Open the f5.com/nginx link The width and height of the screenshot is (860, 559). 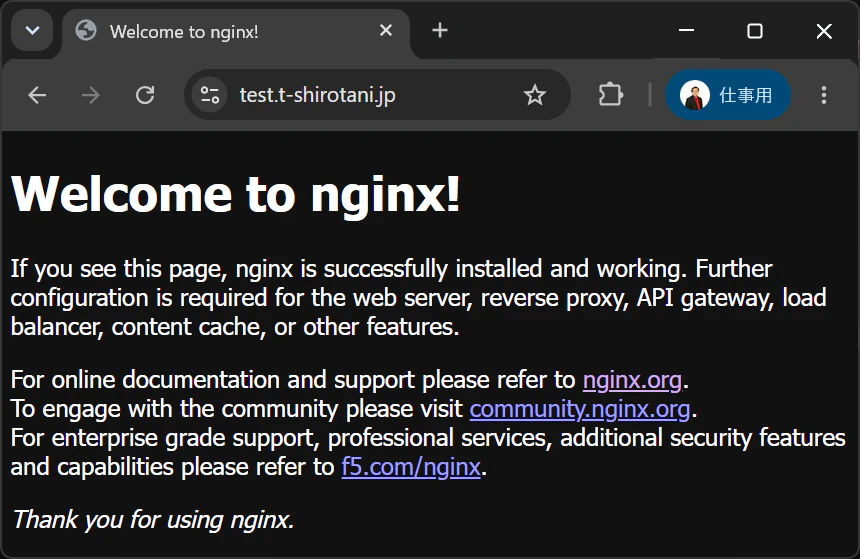pyautogui.click(x=411, y=467)
